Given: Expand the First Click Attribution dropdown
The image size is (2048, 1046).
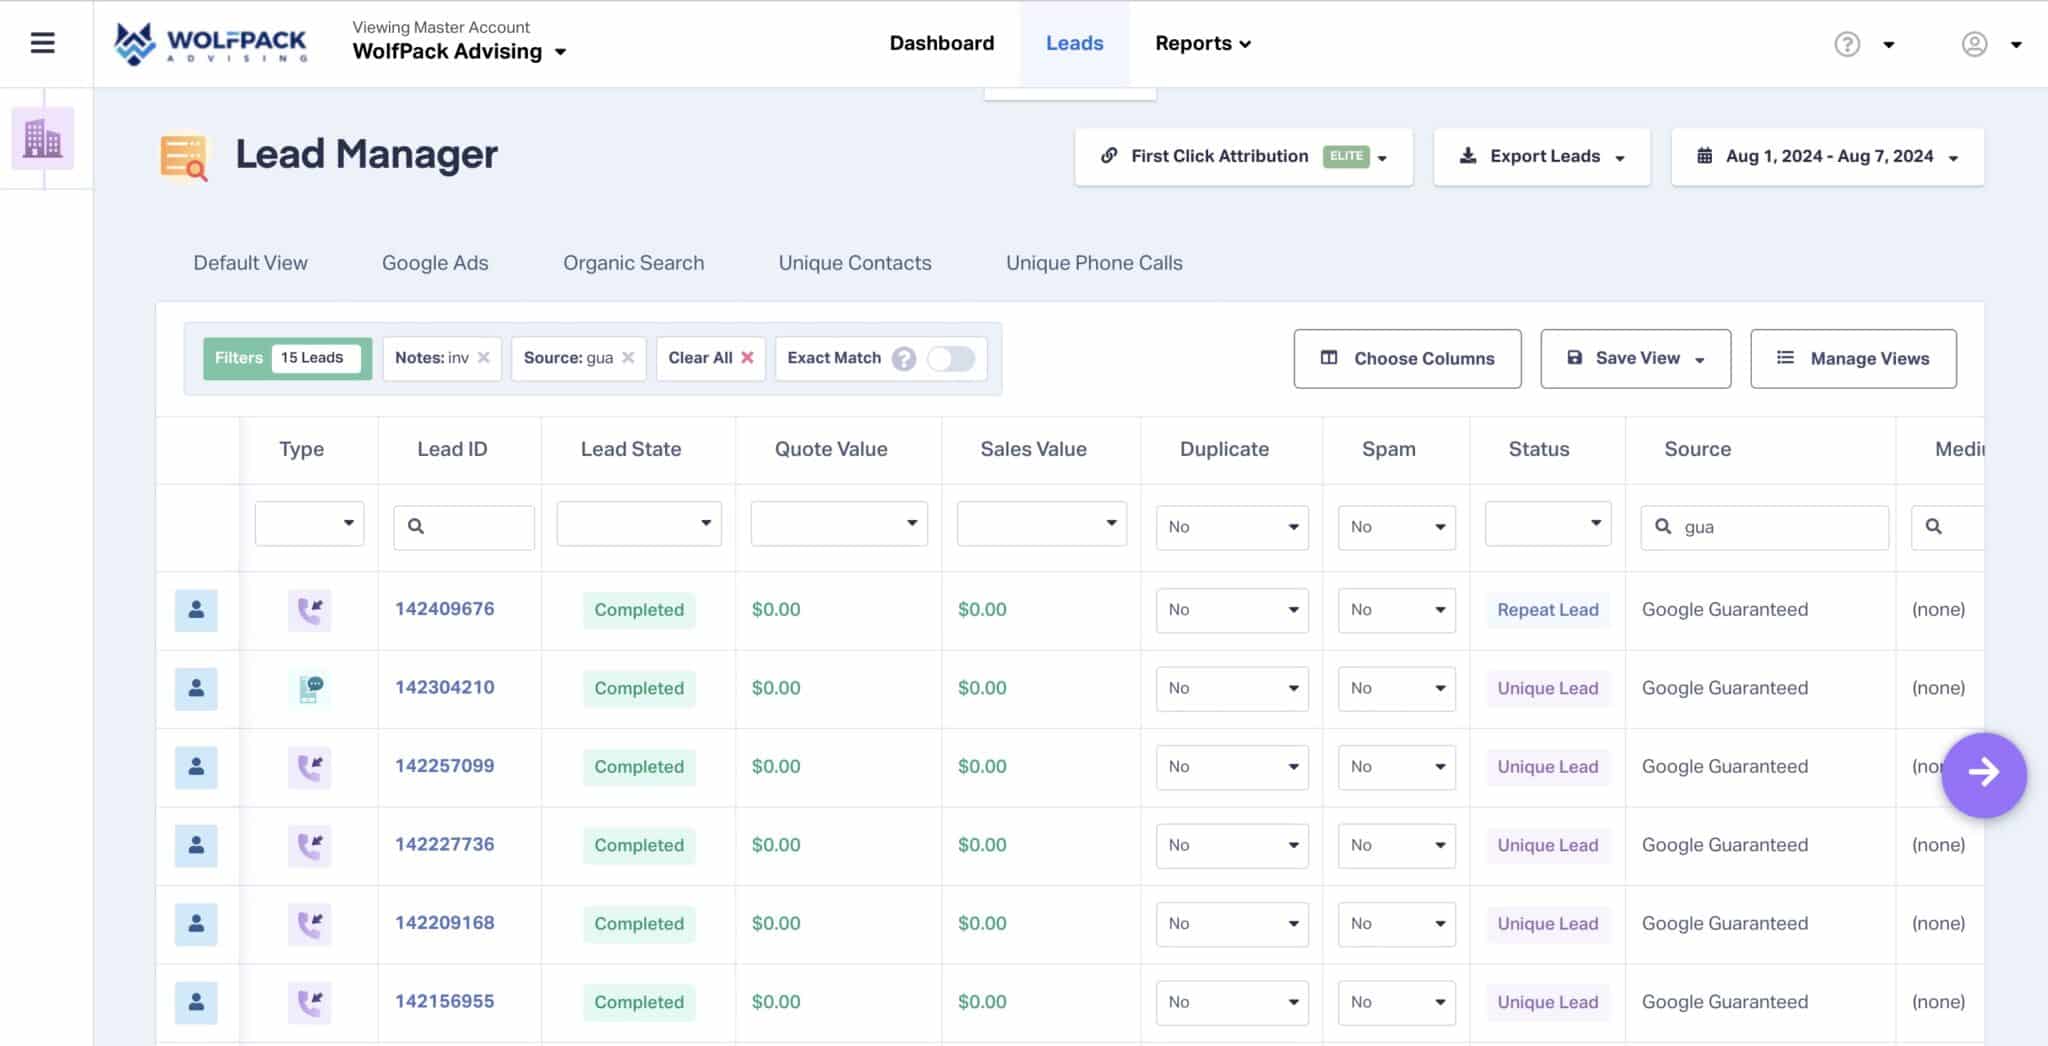Looking at the screenshot, I should click(x=1384, y=156).
